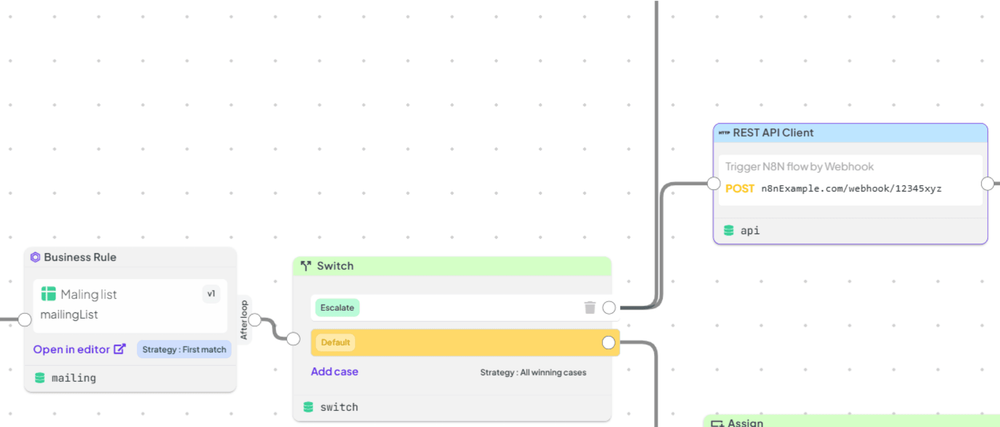The image size is (1000, 427).
Task: Click the After loop output port
Action: 254,319
